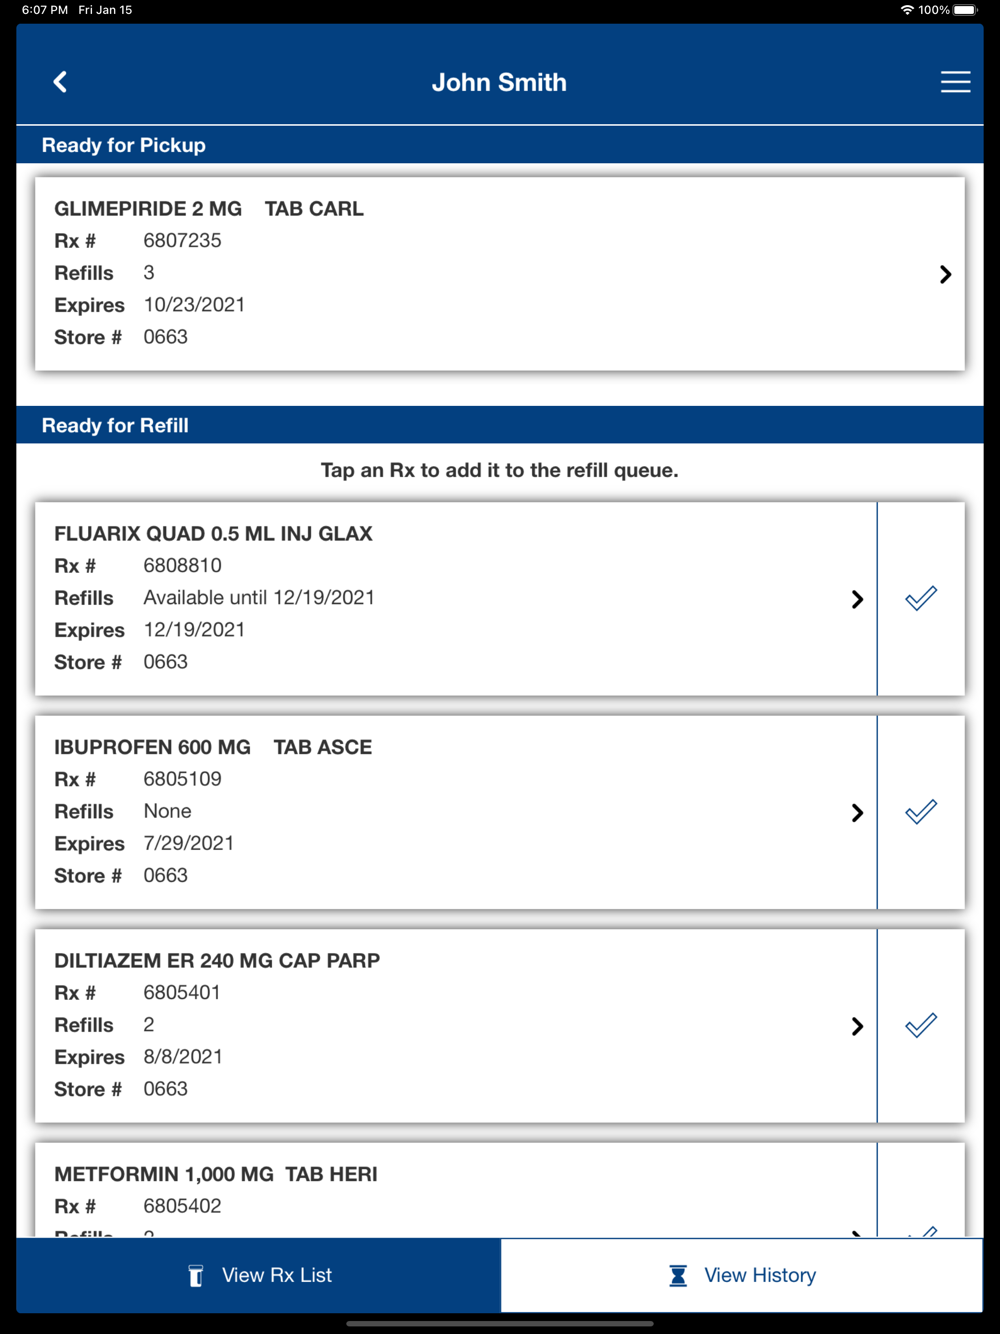Check the Fluarix Quad refill checkmark
The height and width of the screenshot is (1334, 1000).
921,598
